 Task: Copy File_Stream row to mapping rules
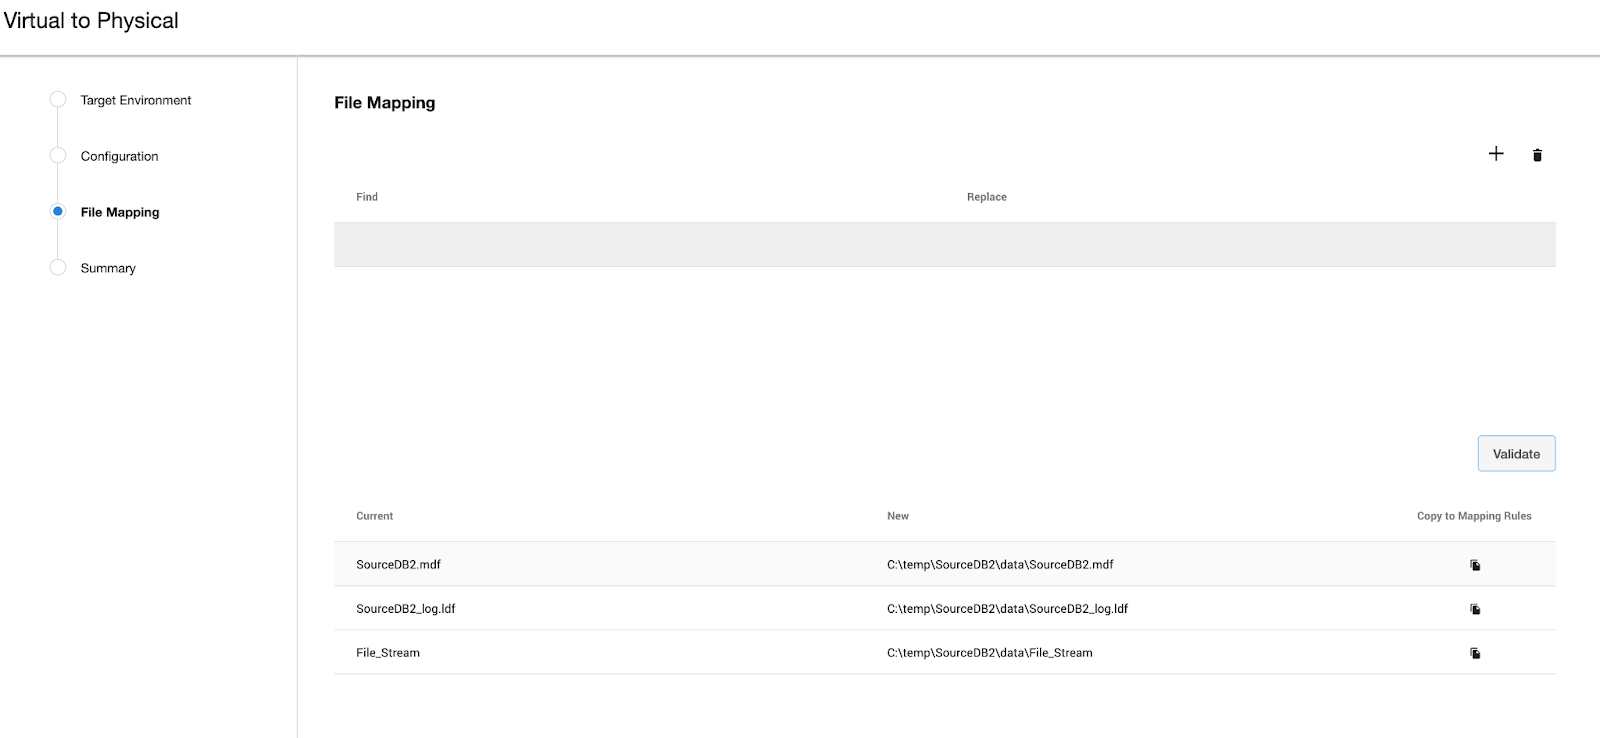[1475, 653]
